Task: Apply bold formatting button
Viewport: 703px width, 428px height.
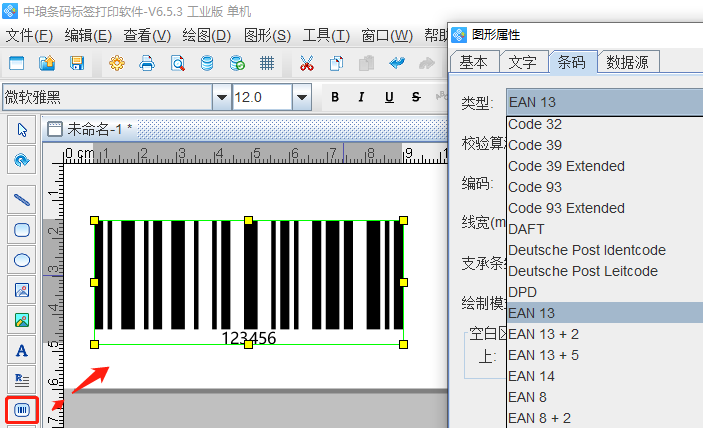Action: (335, 97)
